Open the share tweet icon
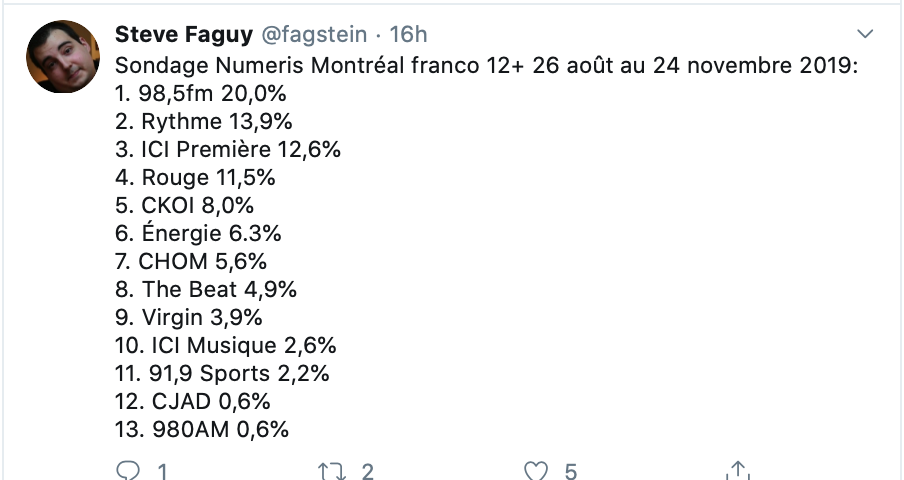Image resolution: width=904 pixels, height=480 pixels. 739,471
